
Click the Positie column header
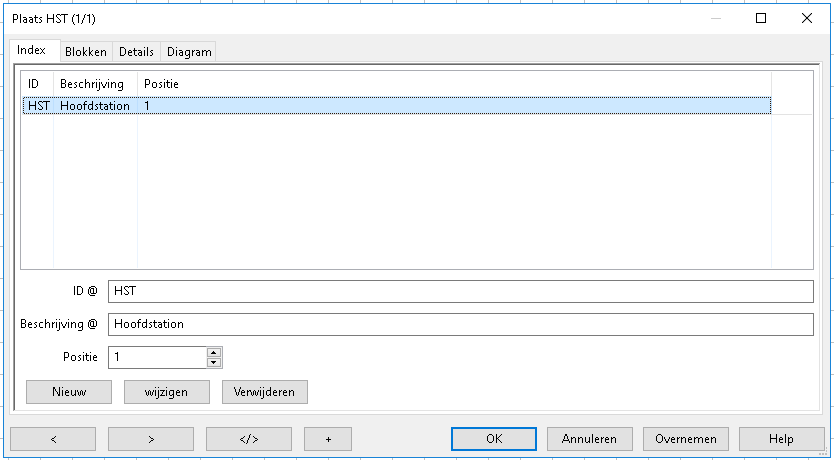click(162, 83)
